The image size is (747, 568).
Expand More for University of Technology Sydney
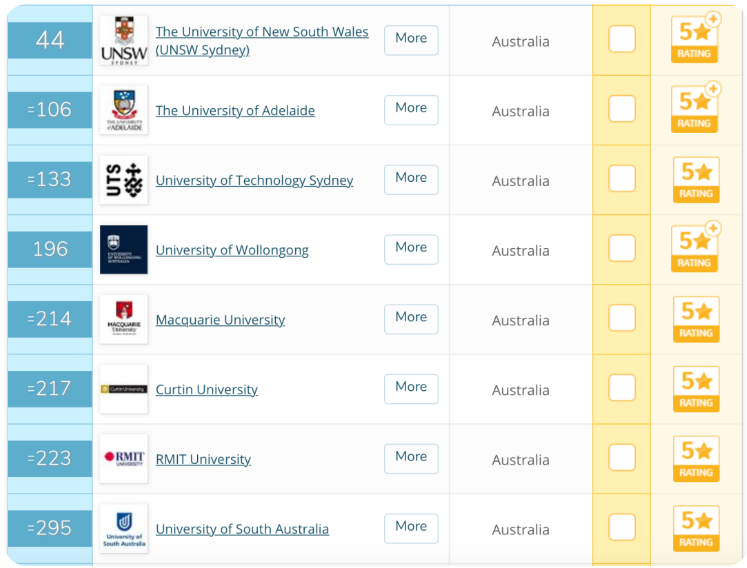tap(411, 180)
